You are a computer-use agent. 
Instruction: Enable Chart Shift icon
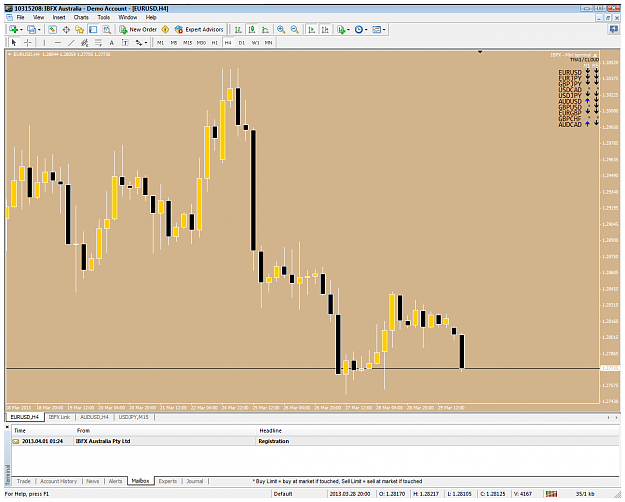click(325, 29)
